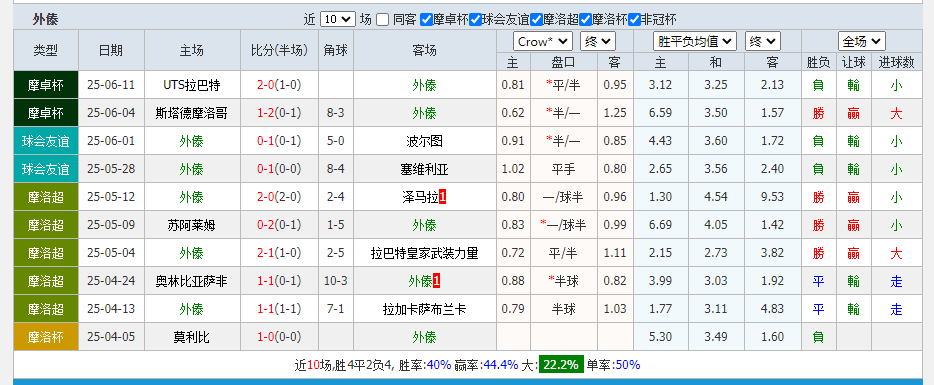Click the 角球 column header
Viewport: 934px width, 385px height.
pos(336,51)
